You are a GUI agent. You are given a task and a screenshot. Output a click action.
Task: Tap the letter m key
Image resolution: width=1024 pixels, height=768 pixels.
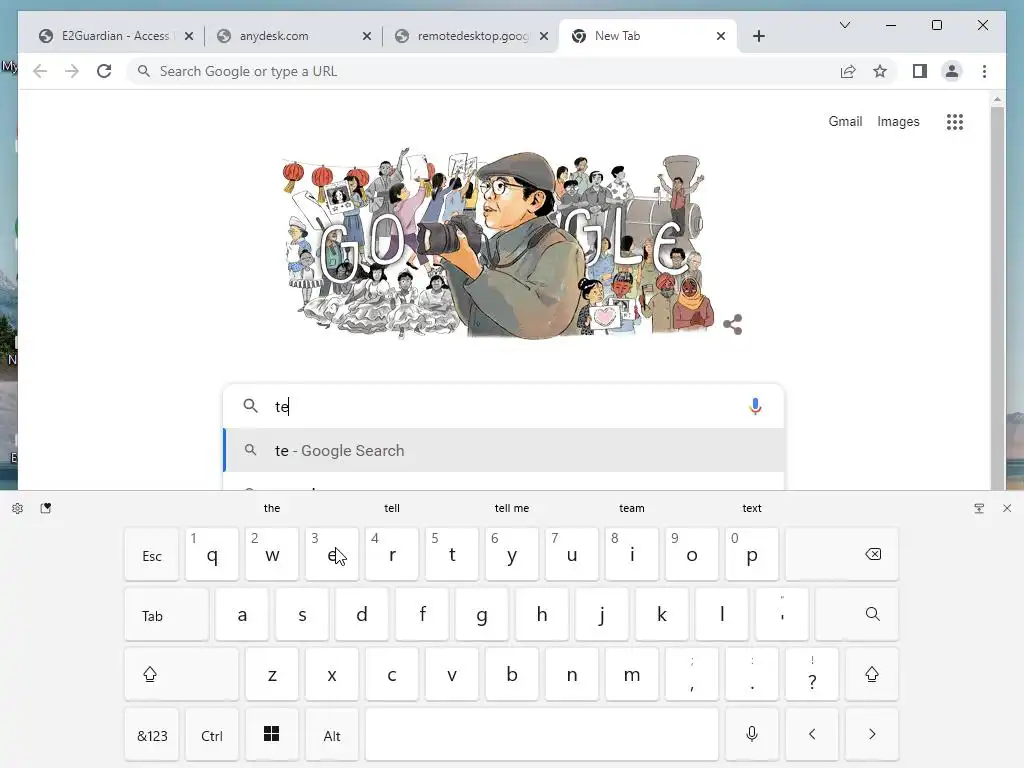(x=632, y=674)
